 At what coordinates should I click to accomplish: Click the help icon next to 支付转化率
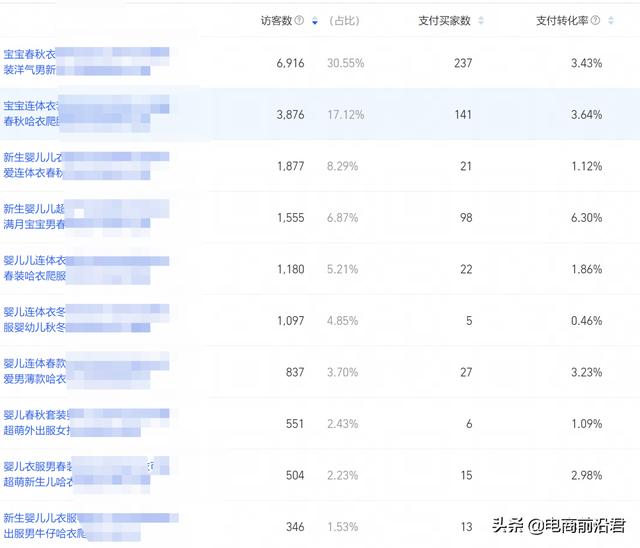(596, 20)
